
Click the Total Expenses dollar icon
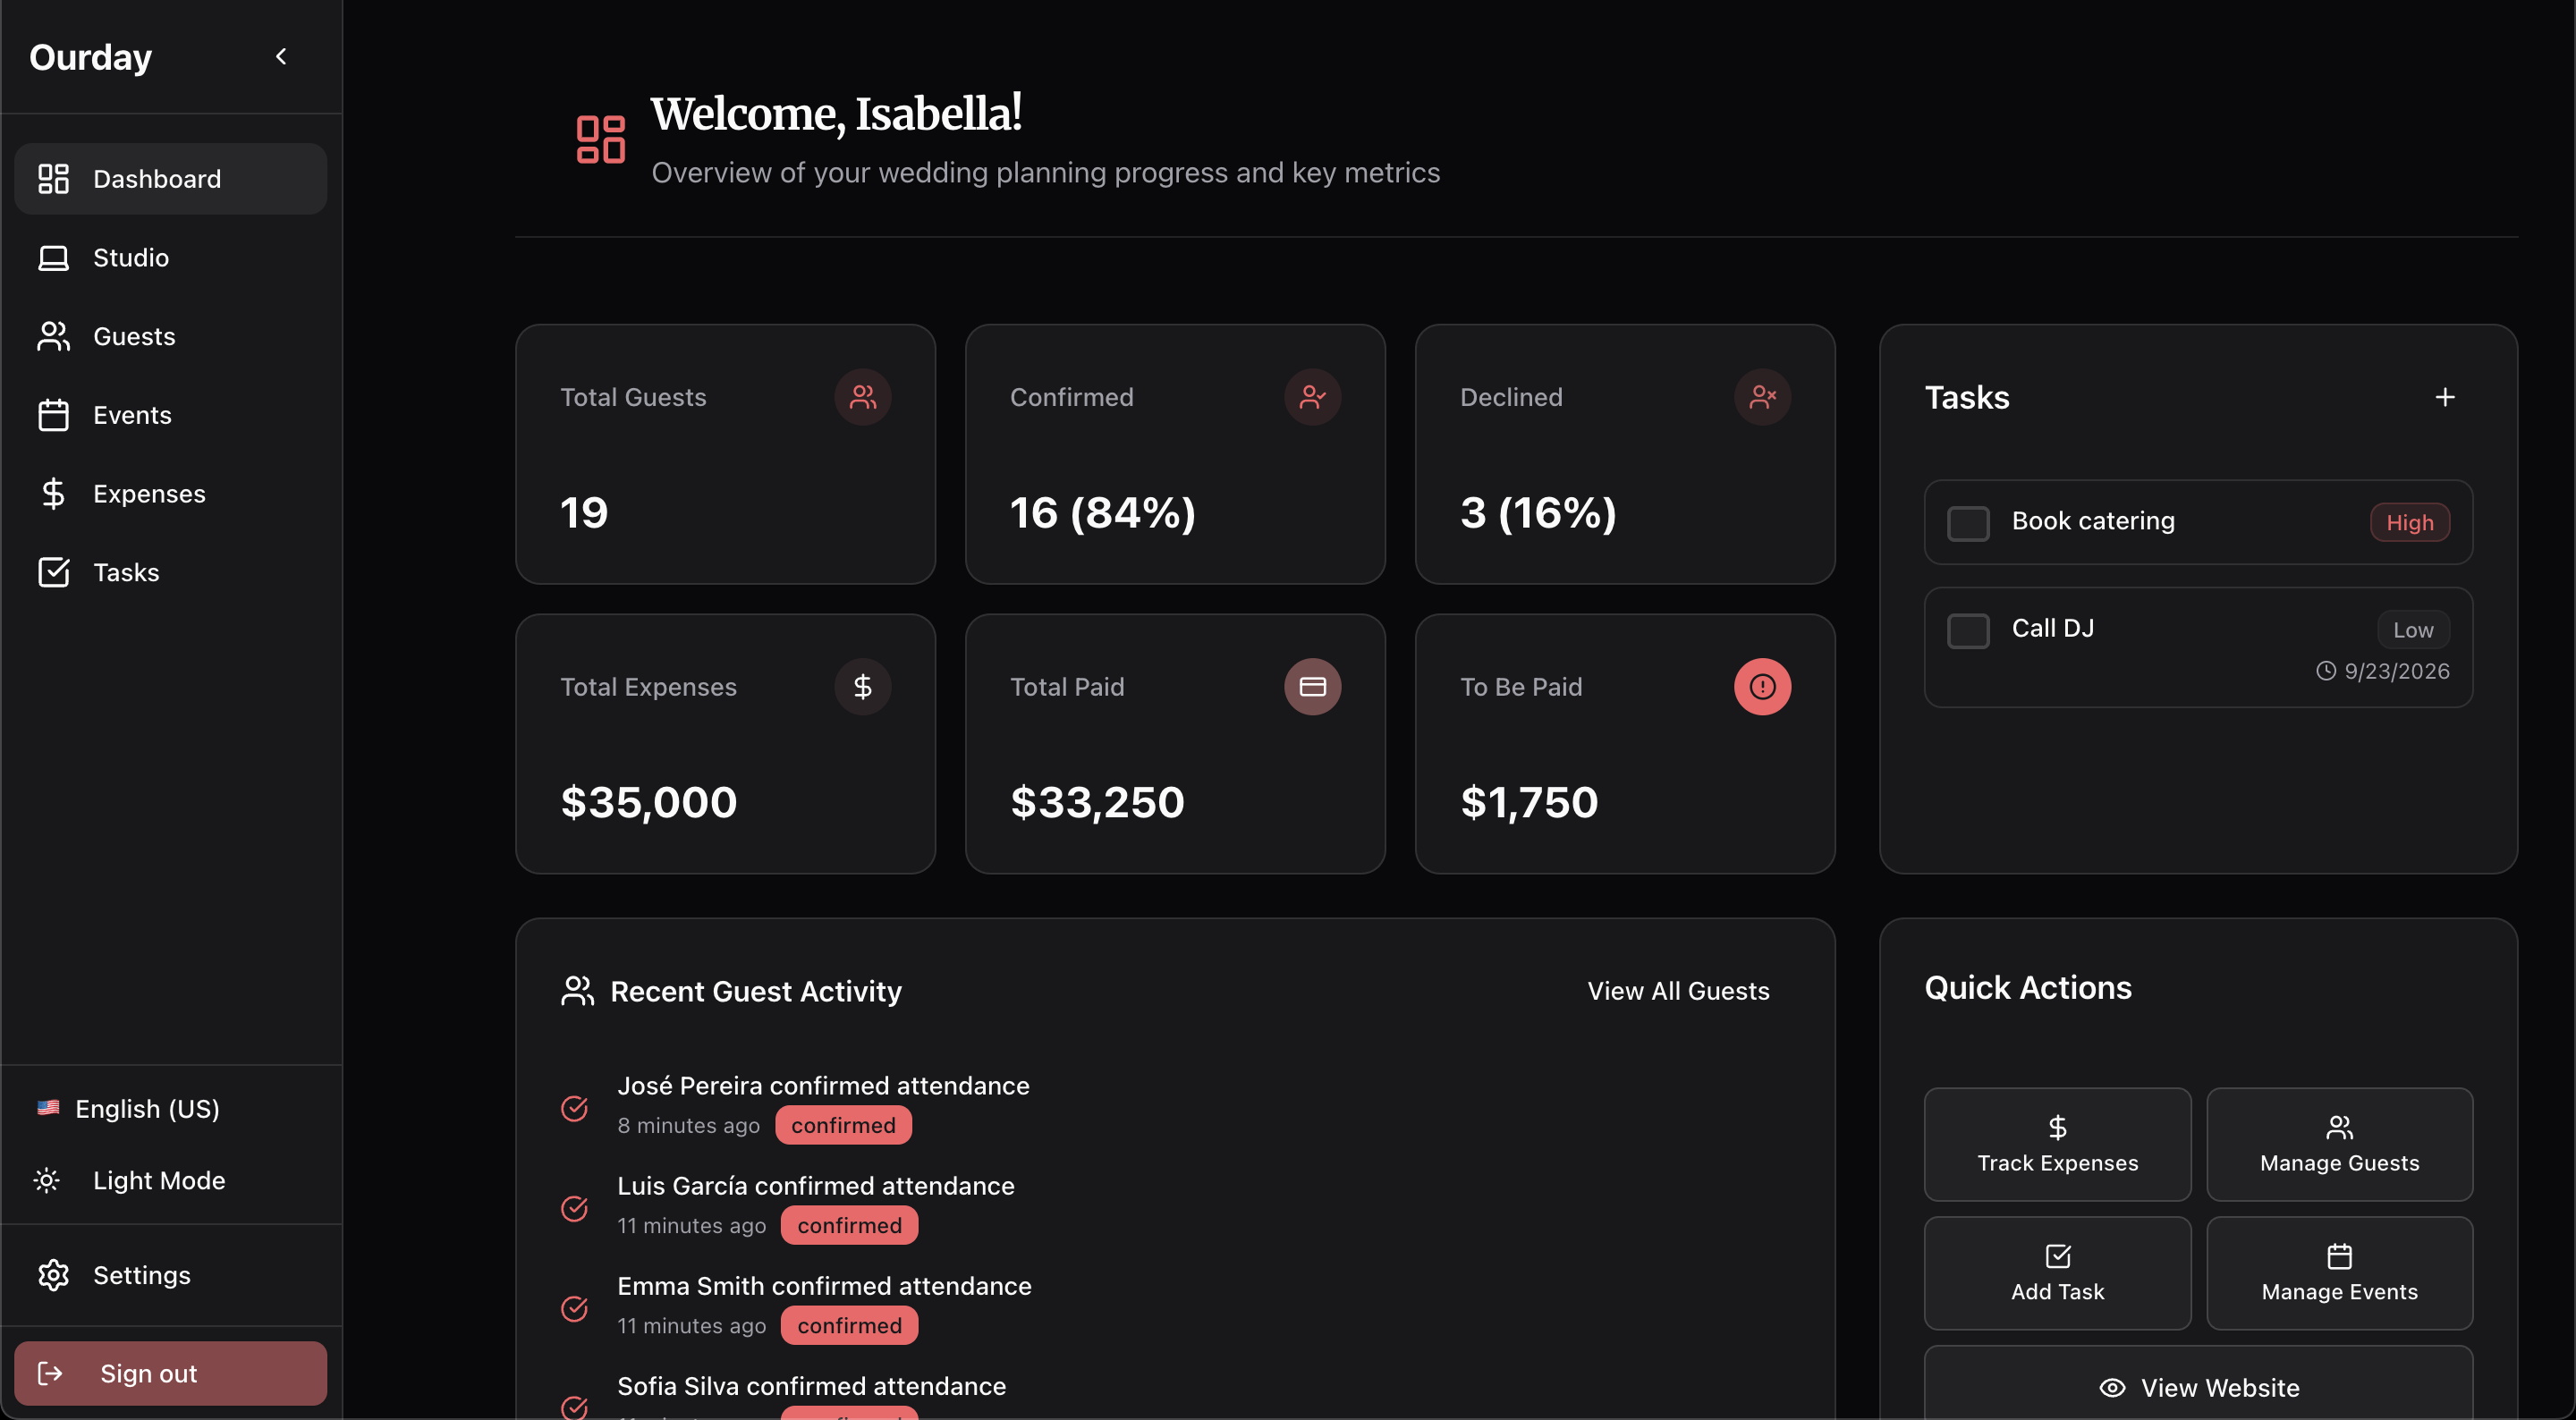(x=862, y=687)
